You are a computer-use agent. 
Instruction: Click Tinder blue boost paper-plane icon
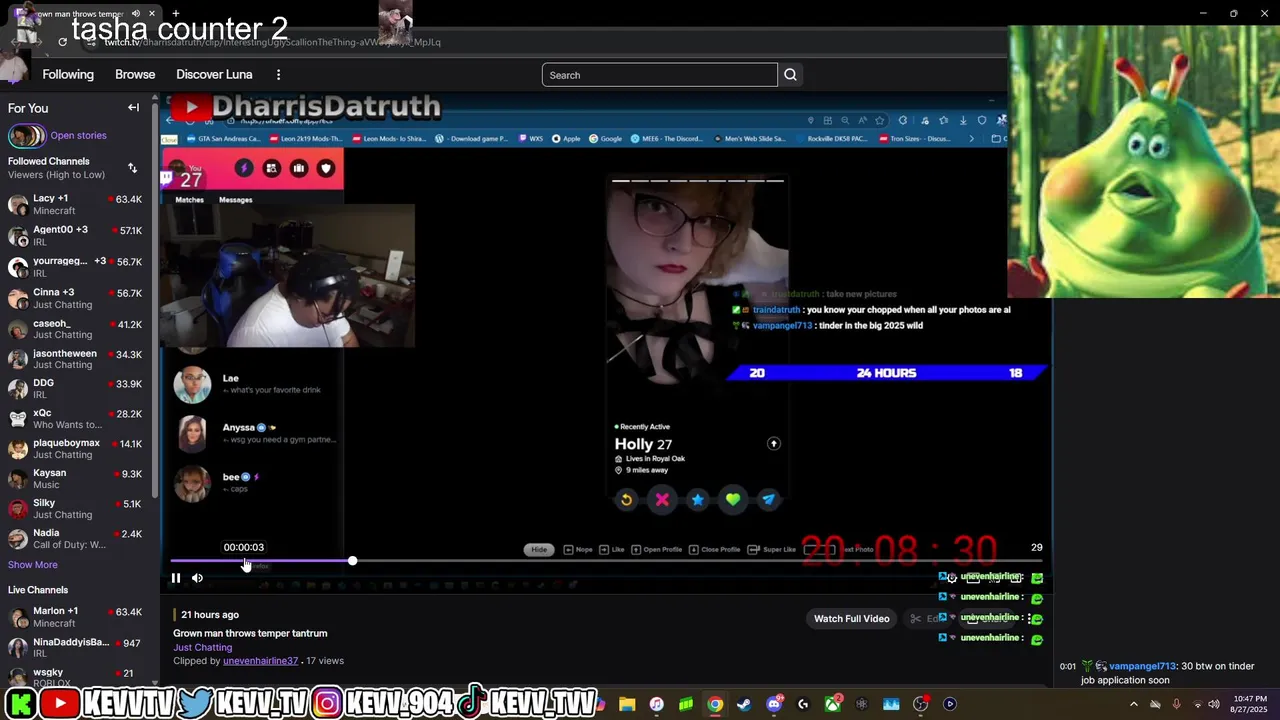[x=768, y=500]
